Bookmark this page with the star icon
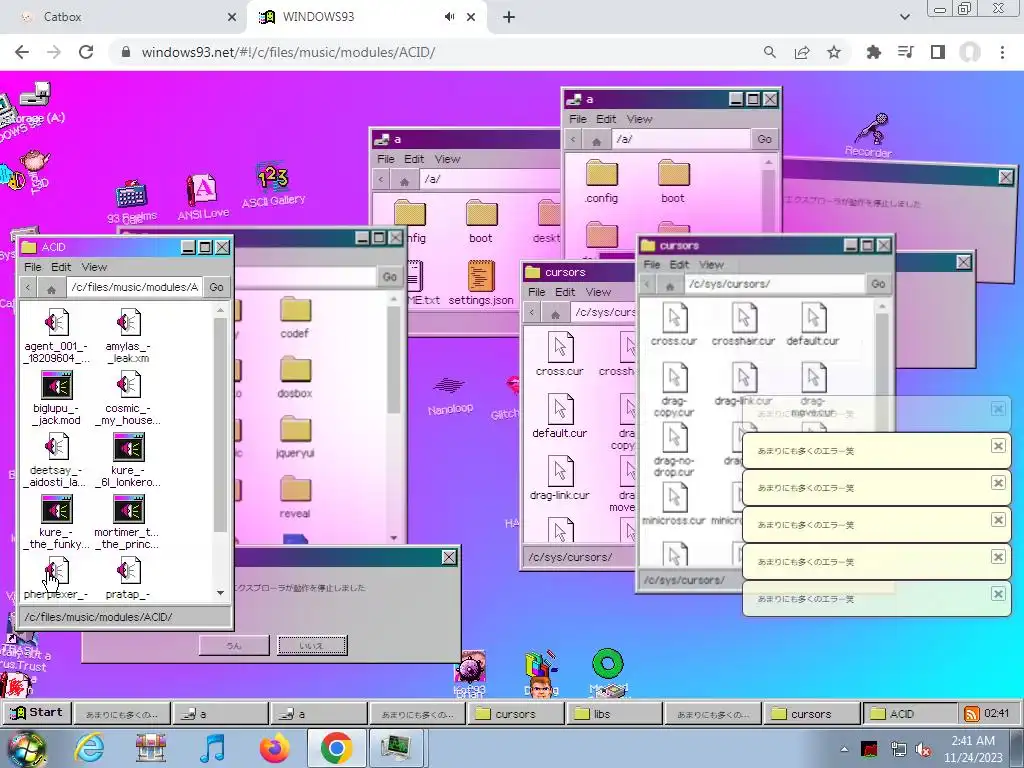The height and width of the screenshot is (768, 1024). point(834,52)
